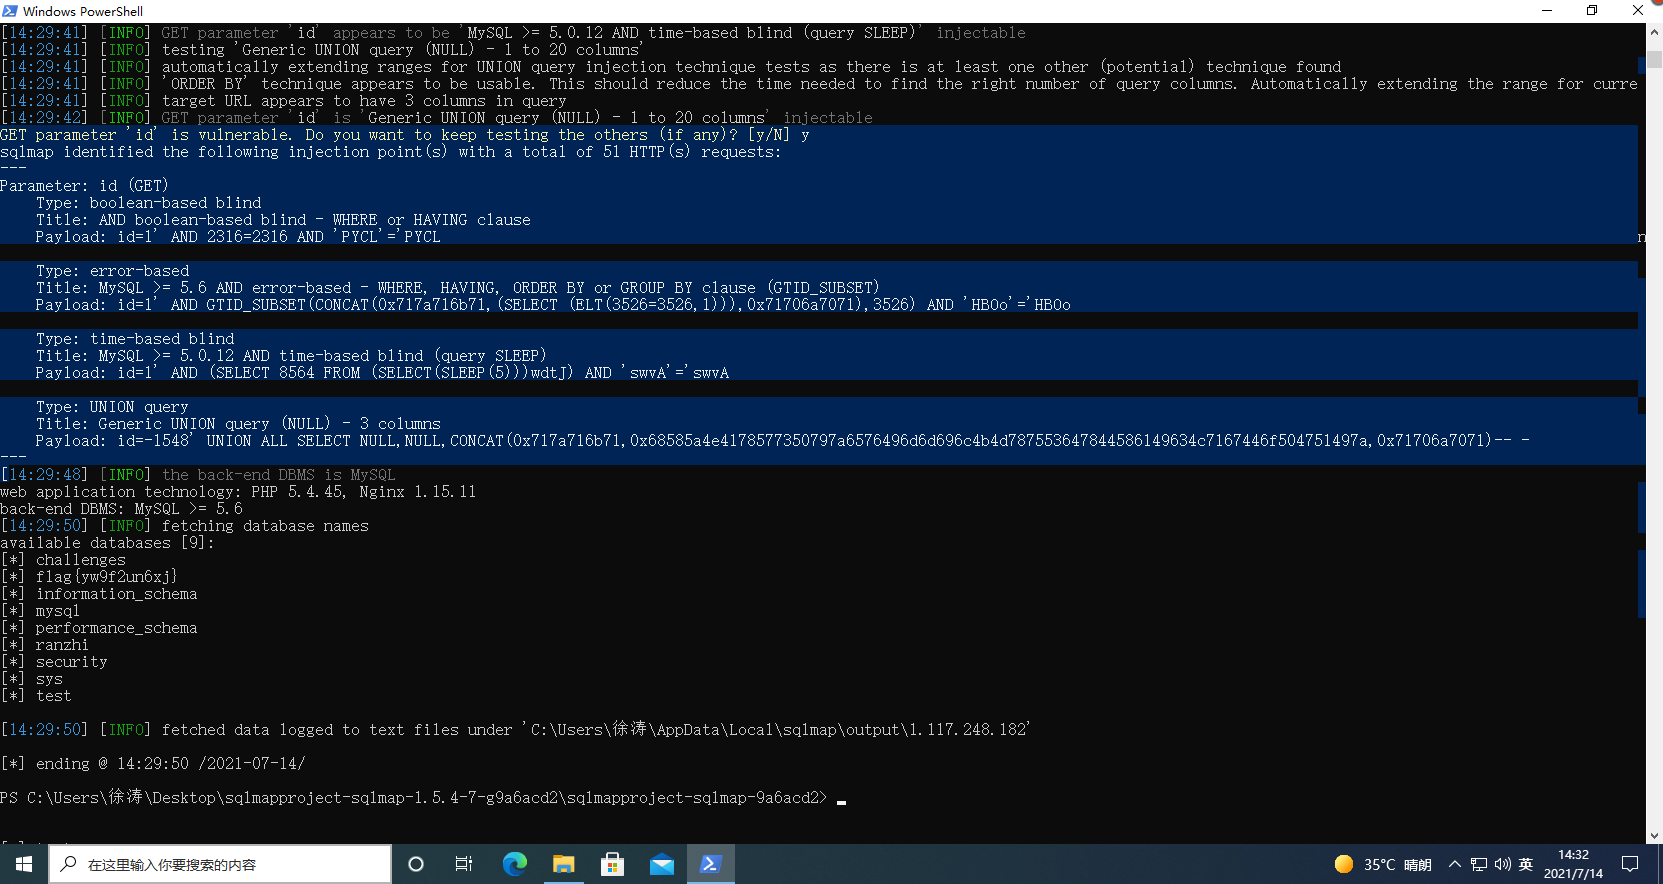Click the PowerShell icon in title bar
The width and height of the screenshot is (1663, 884).
(x=10, y=11)
